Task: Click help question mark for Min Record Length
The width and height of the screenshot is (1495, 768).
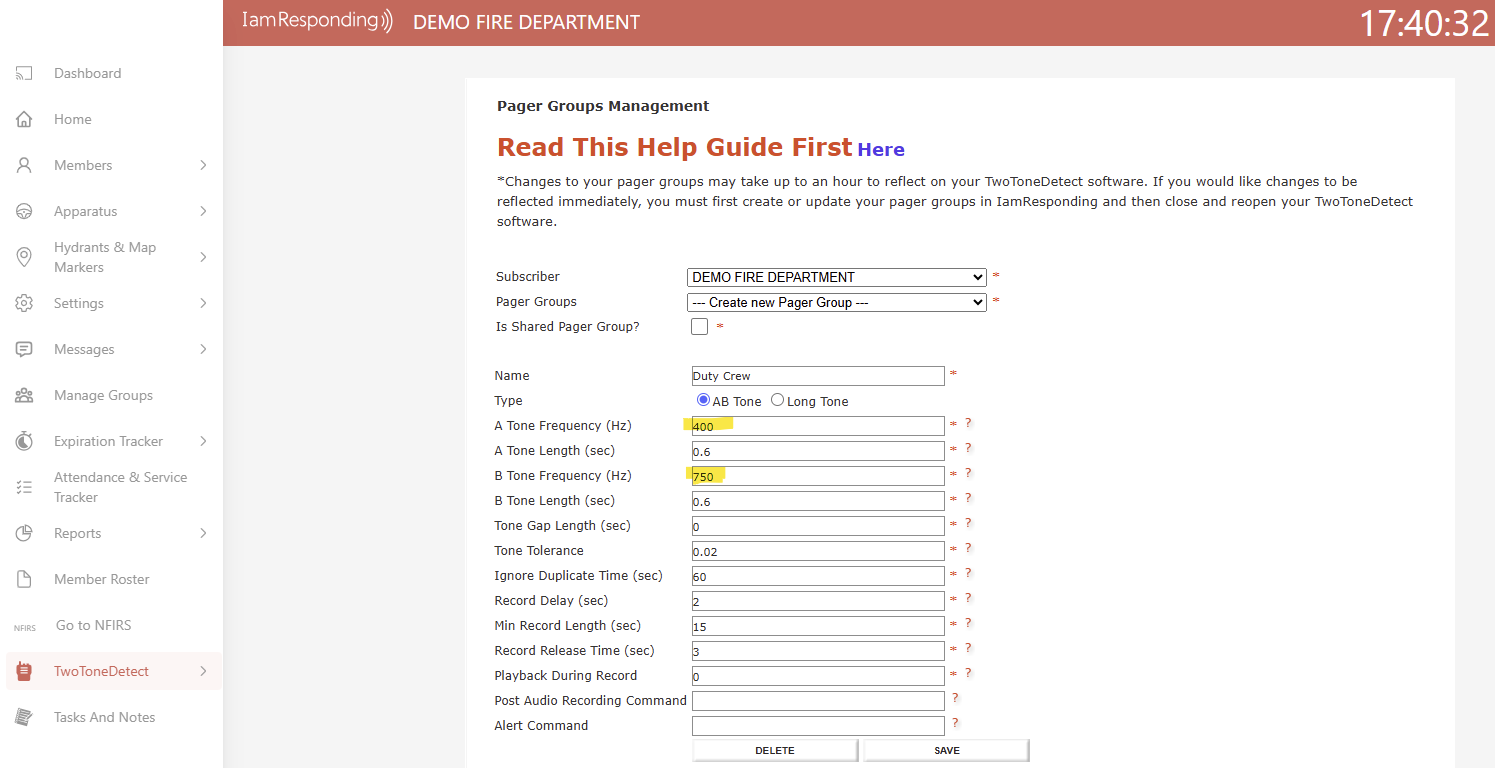Action: (968, 624)
